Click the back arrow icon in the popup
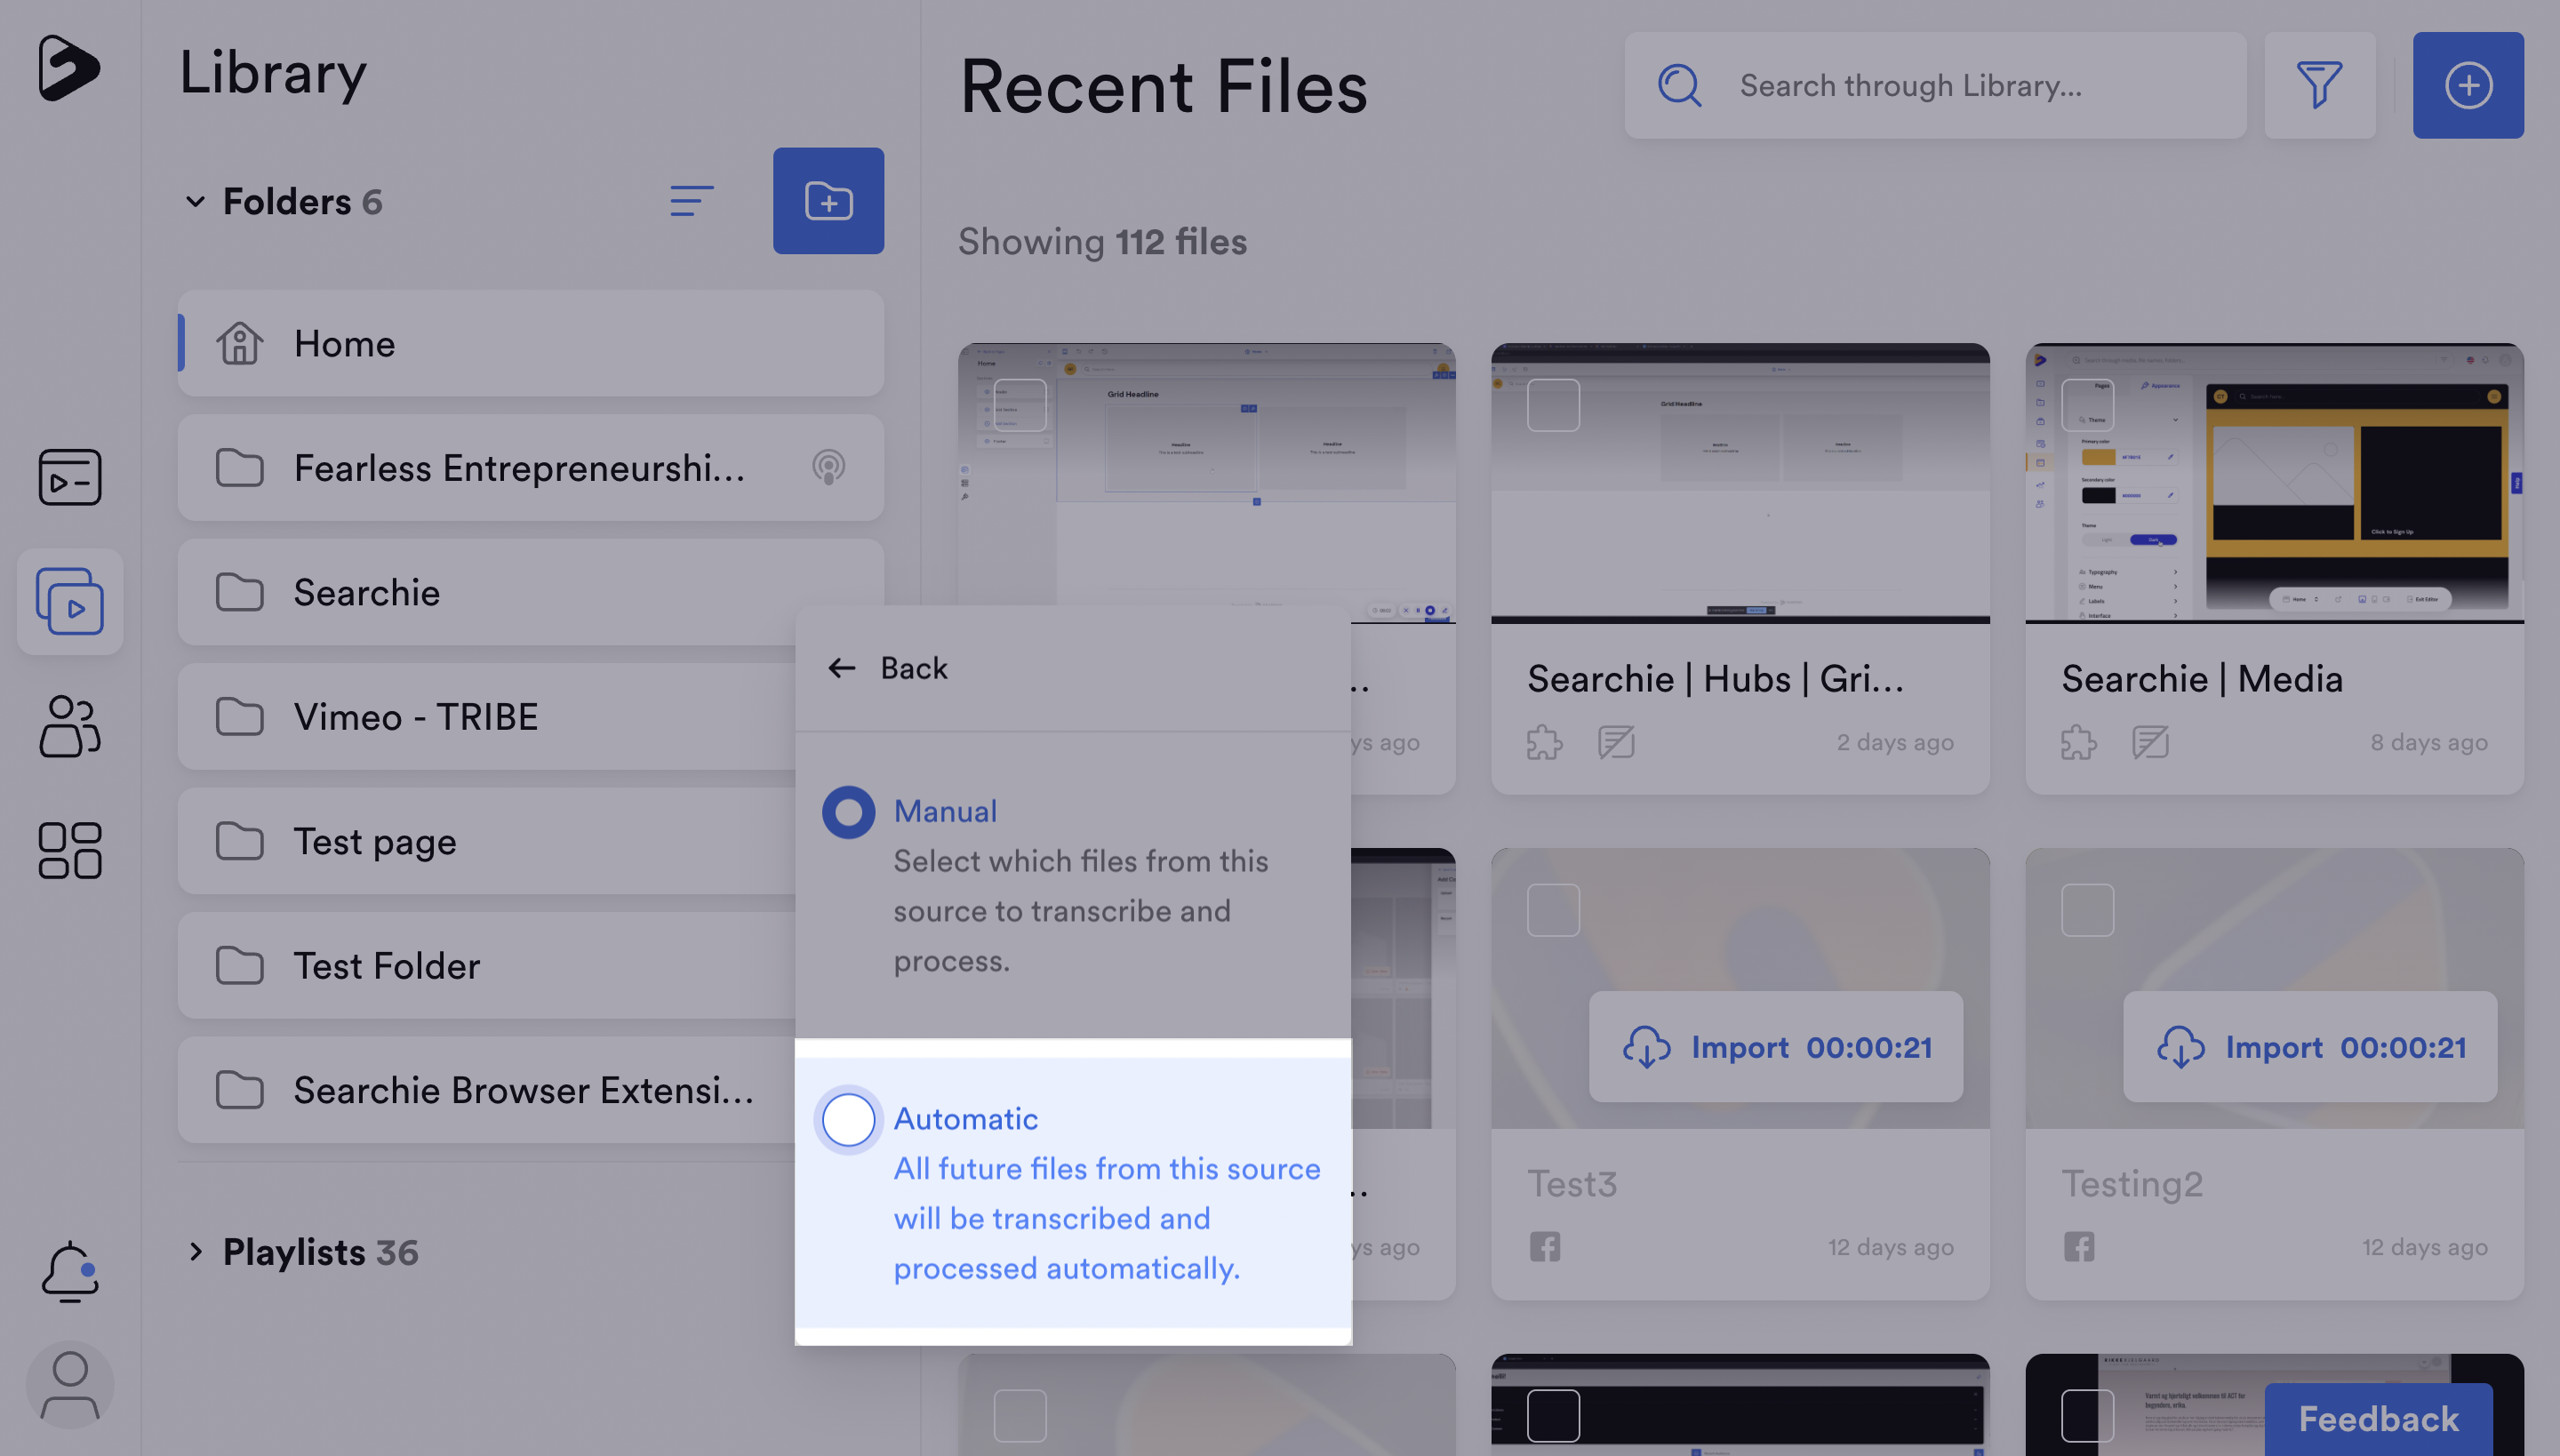 tap(842, 668)
